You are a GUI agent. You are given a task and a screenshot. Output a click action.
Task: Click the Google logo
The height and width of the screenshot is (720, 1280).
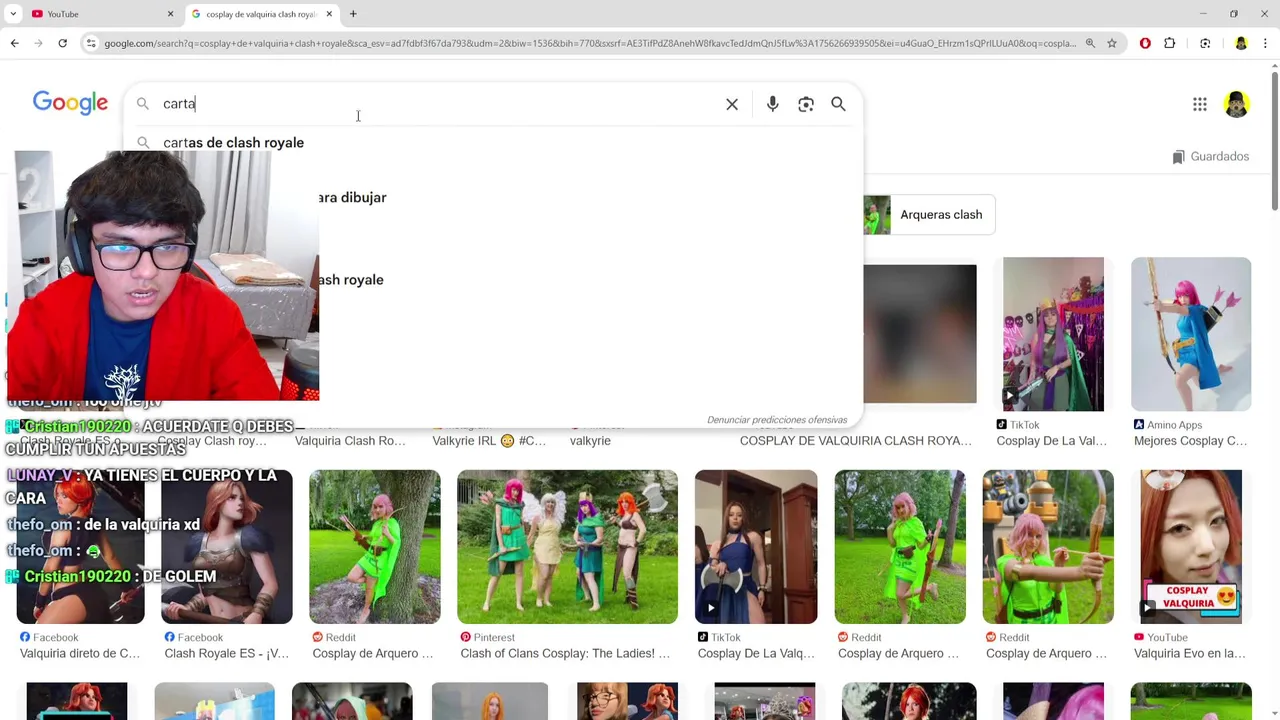[x=70, y=103]
